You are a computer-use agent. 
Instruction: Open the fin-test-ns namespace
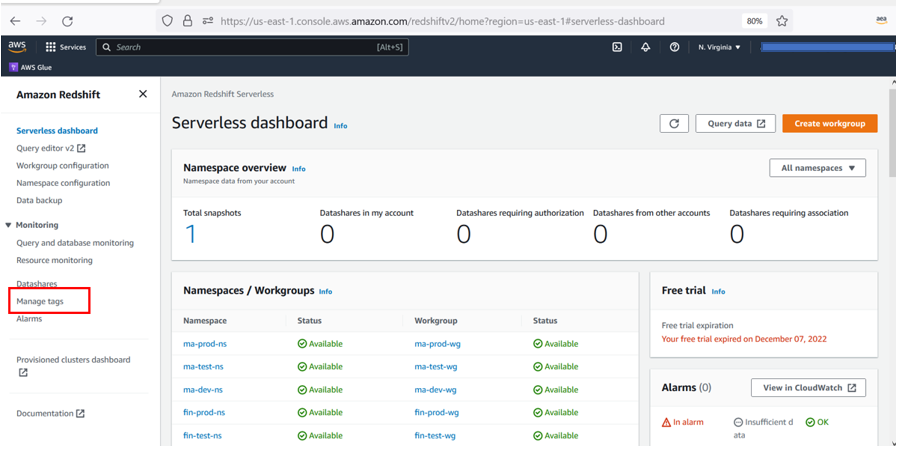[202, 435]
